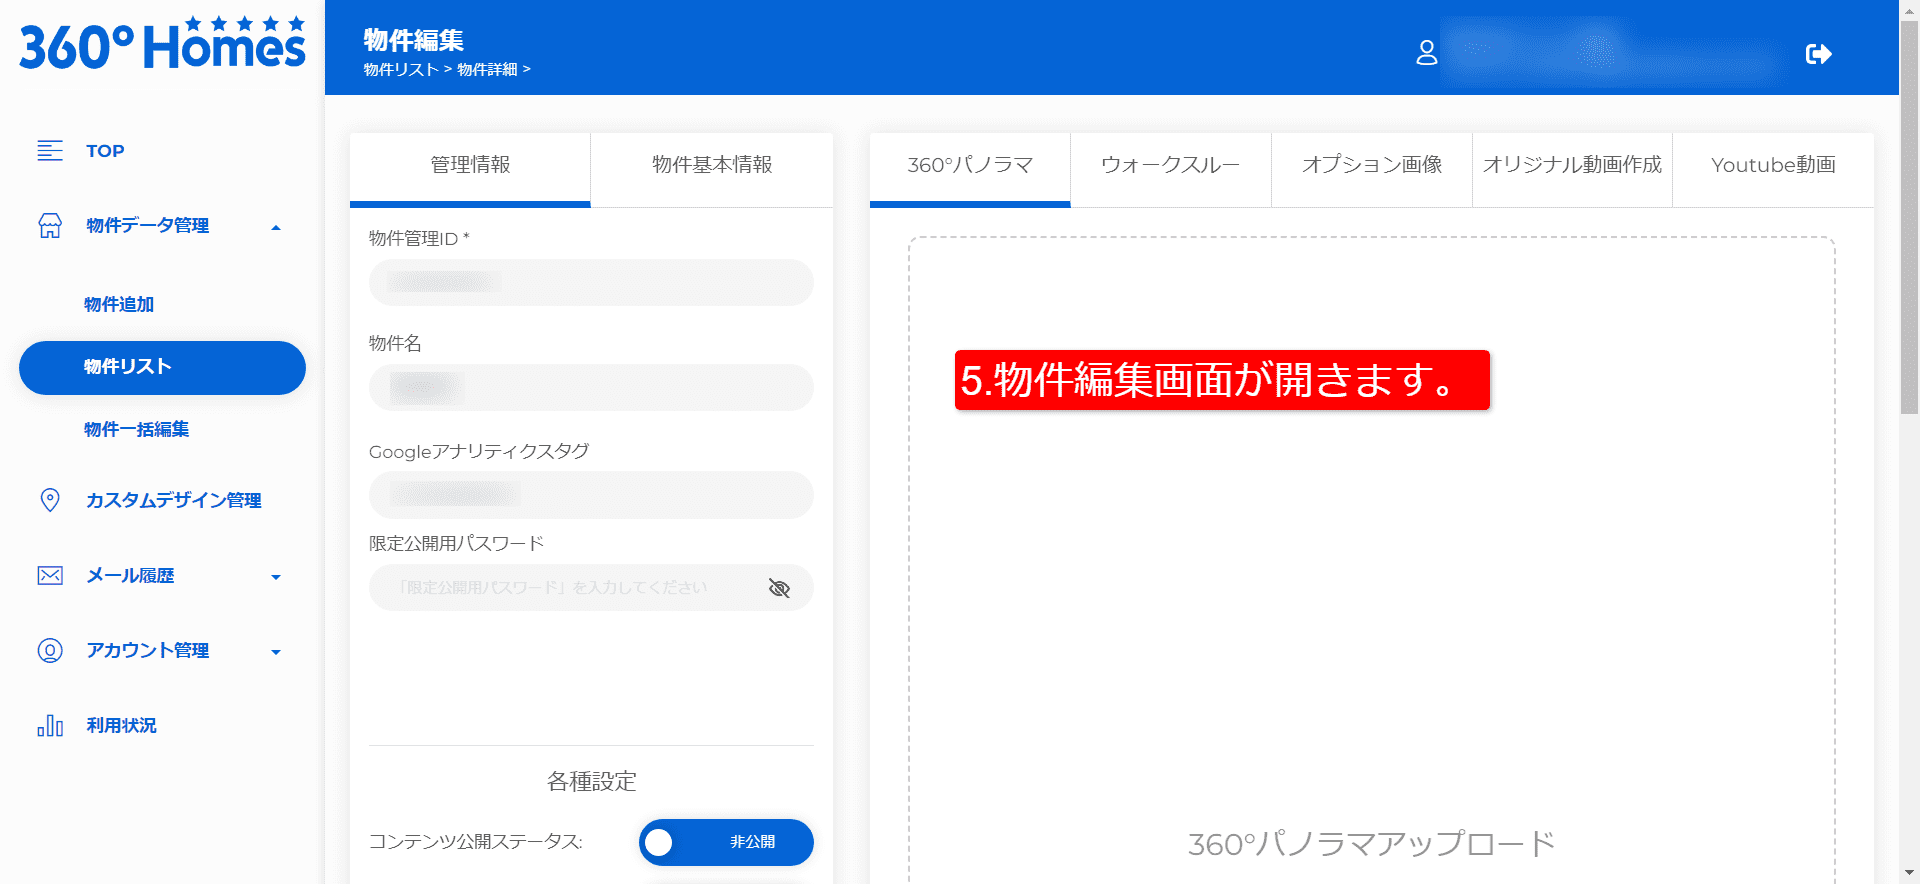This screenshot has width=1920, height=884.
Task: Select the Youtube動画 tab
Action: click(x=1773, y=165)
